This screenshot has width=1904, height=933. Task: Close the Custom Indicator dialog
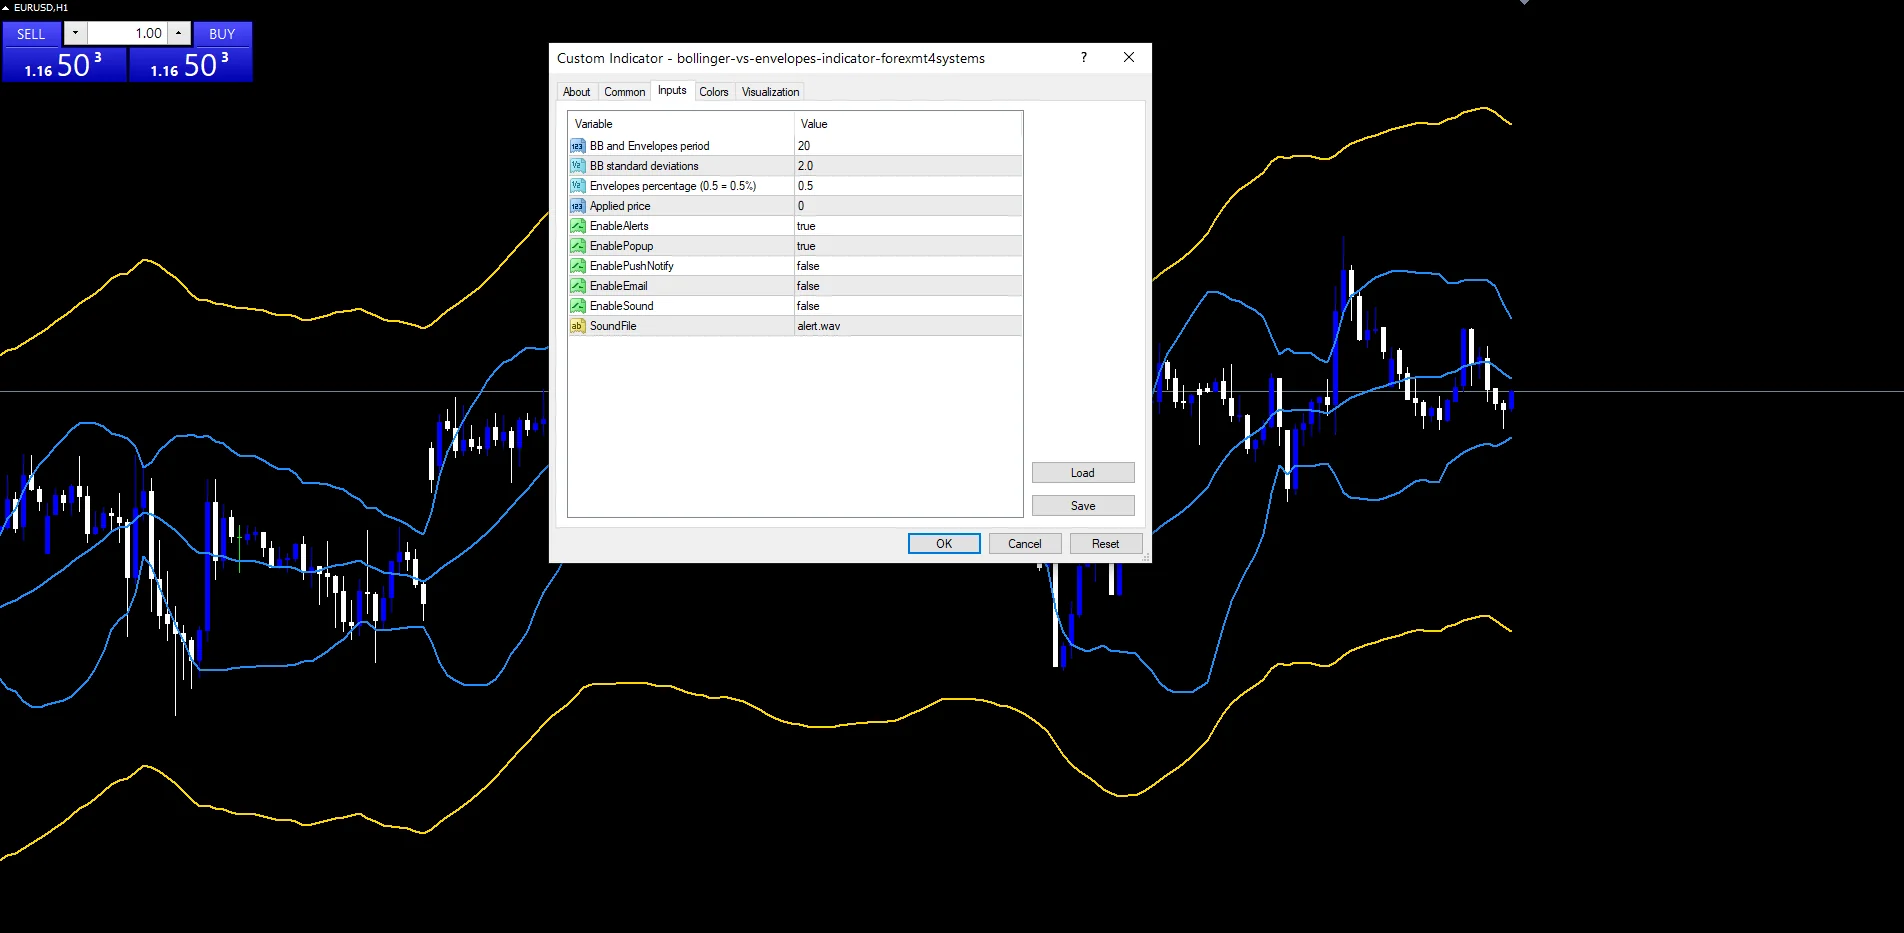pyautogui.click(x=1129, y=58)
